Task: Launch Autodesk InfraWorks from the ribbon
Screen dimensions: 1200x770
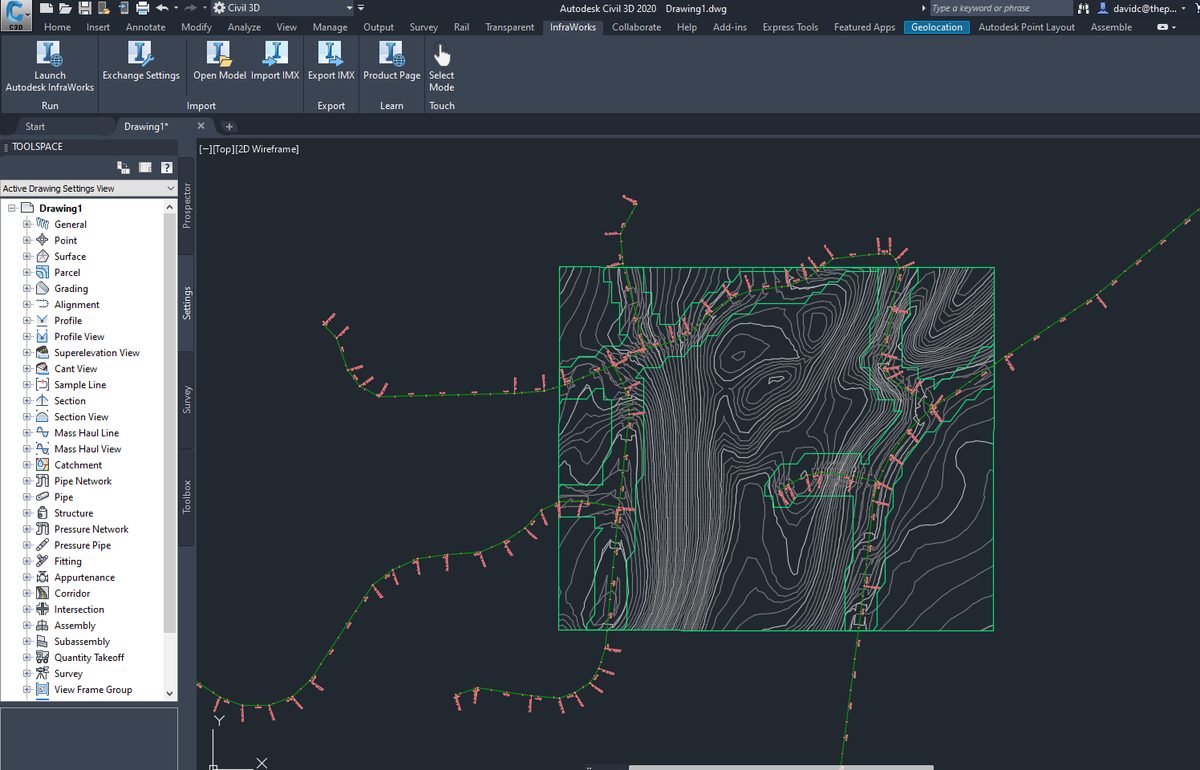Action: pyautogui.click(x=49, y=66)
